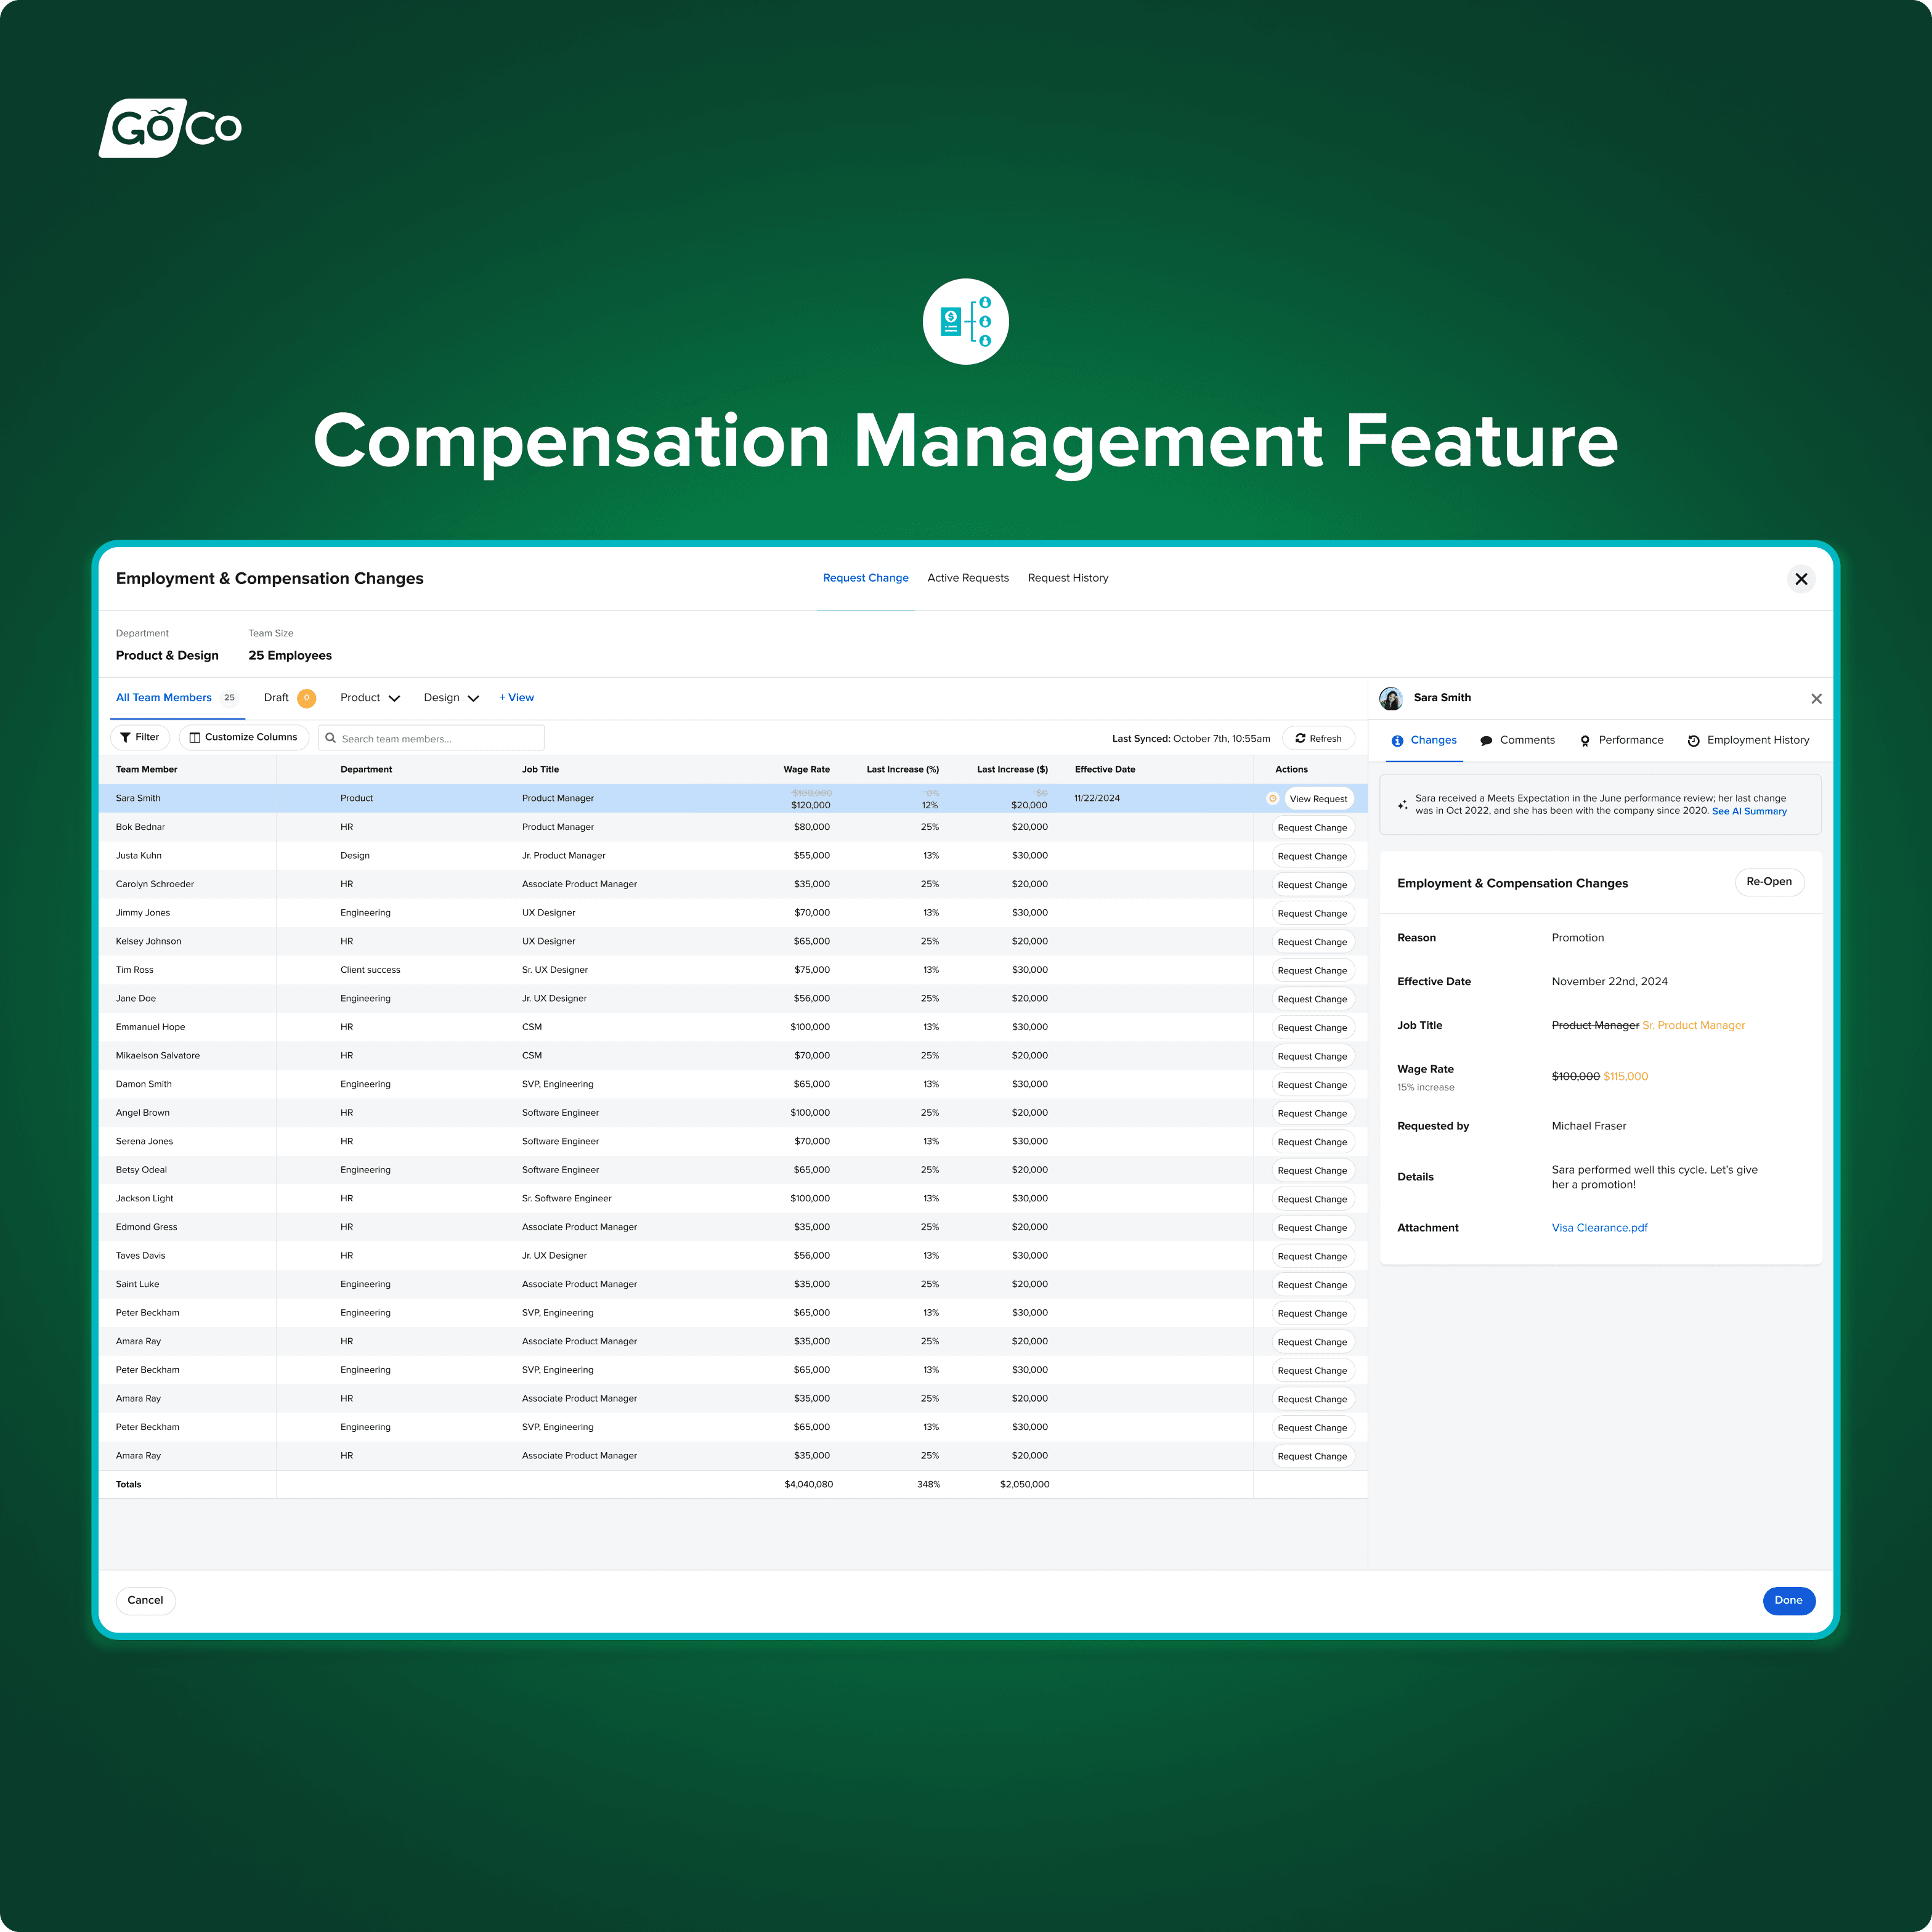Click the pending clock icon in Sara Smith's row
Screen dimensions: 1932x1932
(1272, 798)
